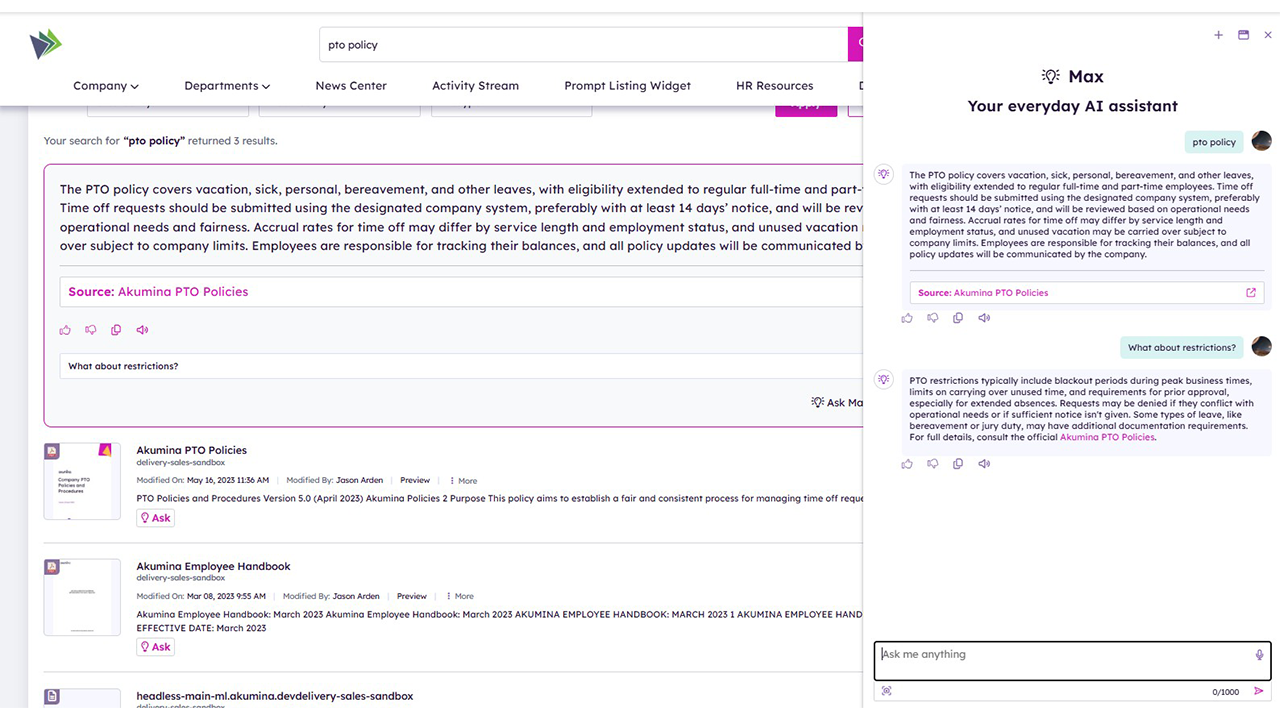Click the document icon on the headless-main-ml result
Image resolution: width=1280 pixels, height=720 pixels.
click(52, 696)
